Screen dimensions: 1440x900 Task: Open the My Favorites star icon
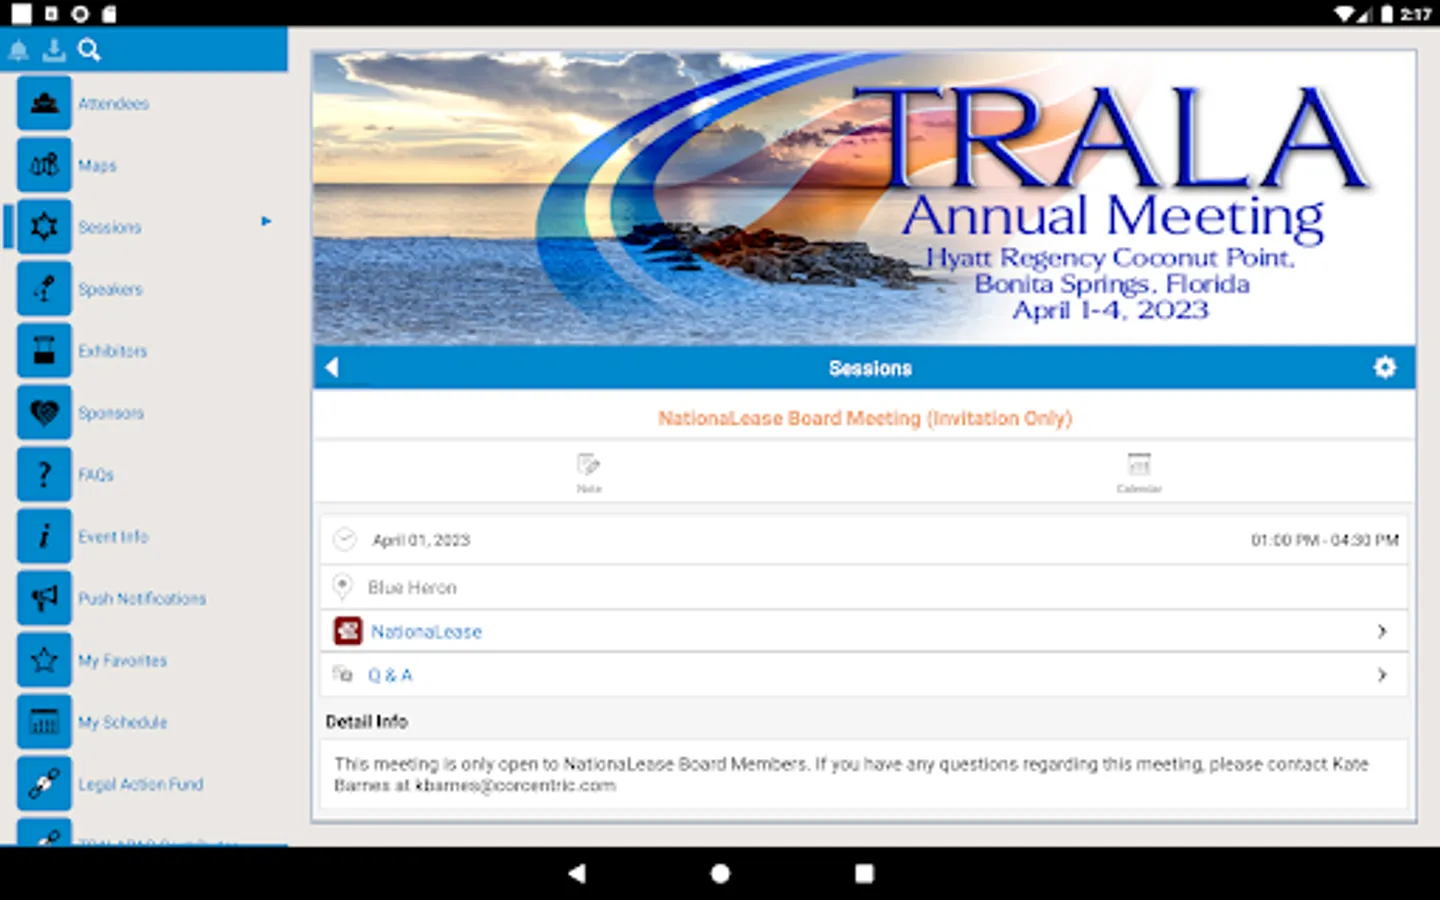[44, 660]
